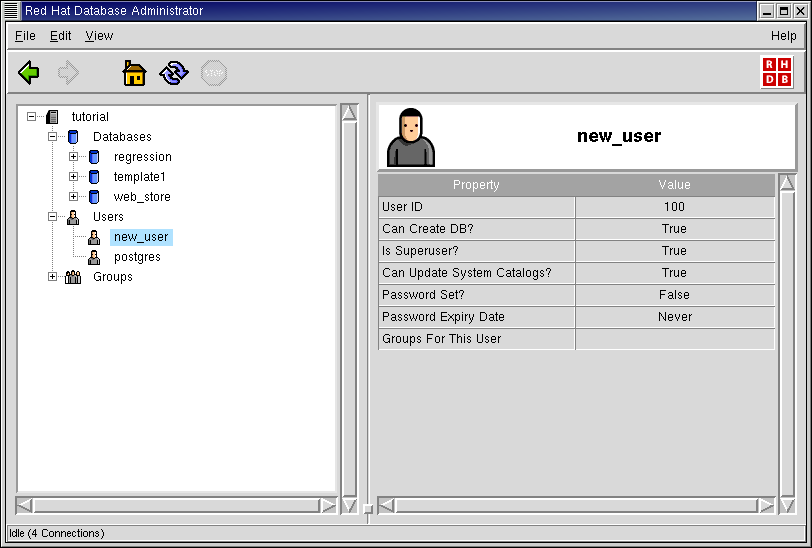This screenshot has height=548, width=812.
Task: Click the template1 database icon
Action: pos(94,177)
